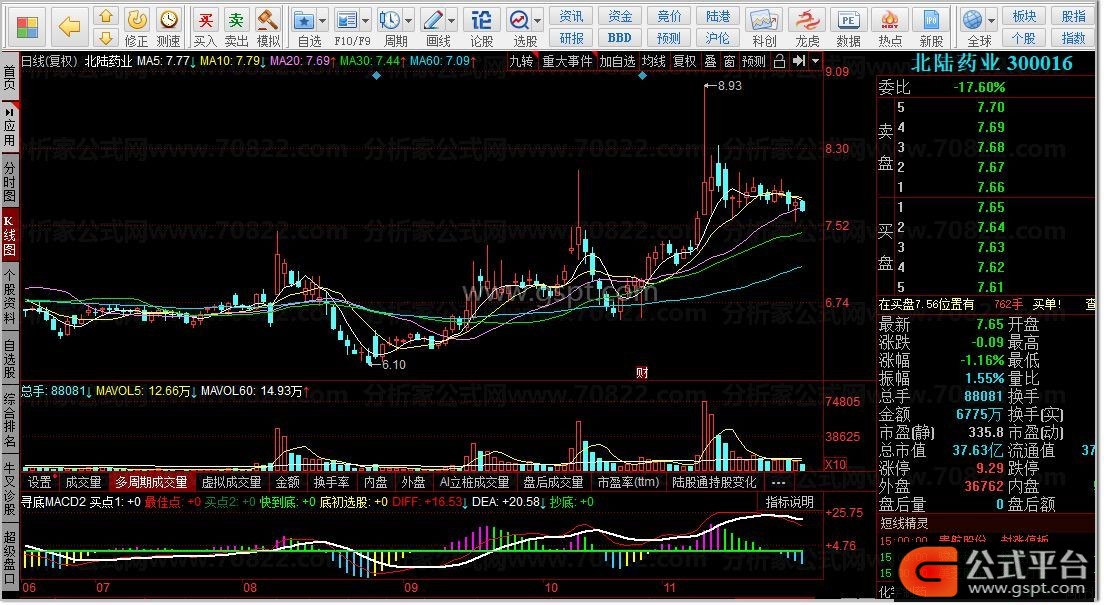Open the 卖出 sell order icon
The height and width of the screenshot is (605, 1104).
pos(237,27)
